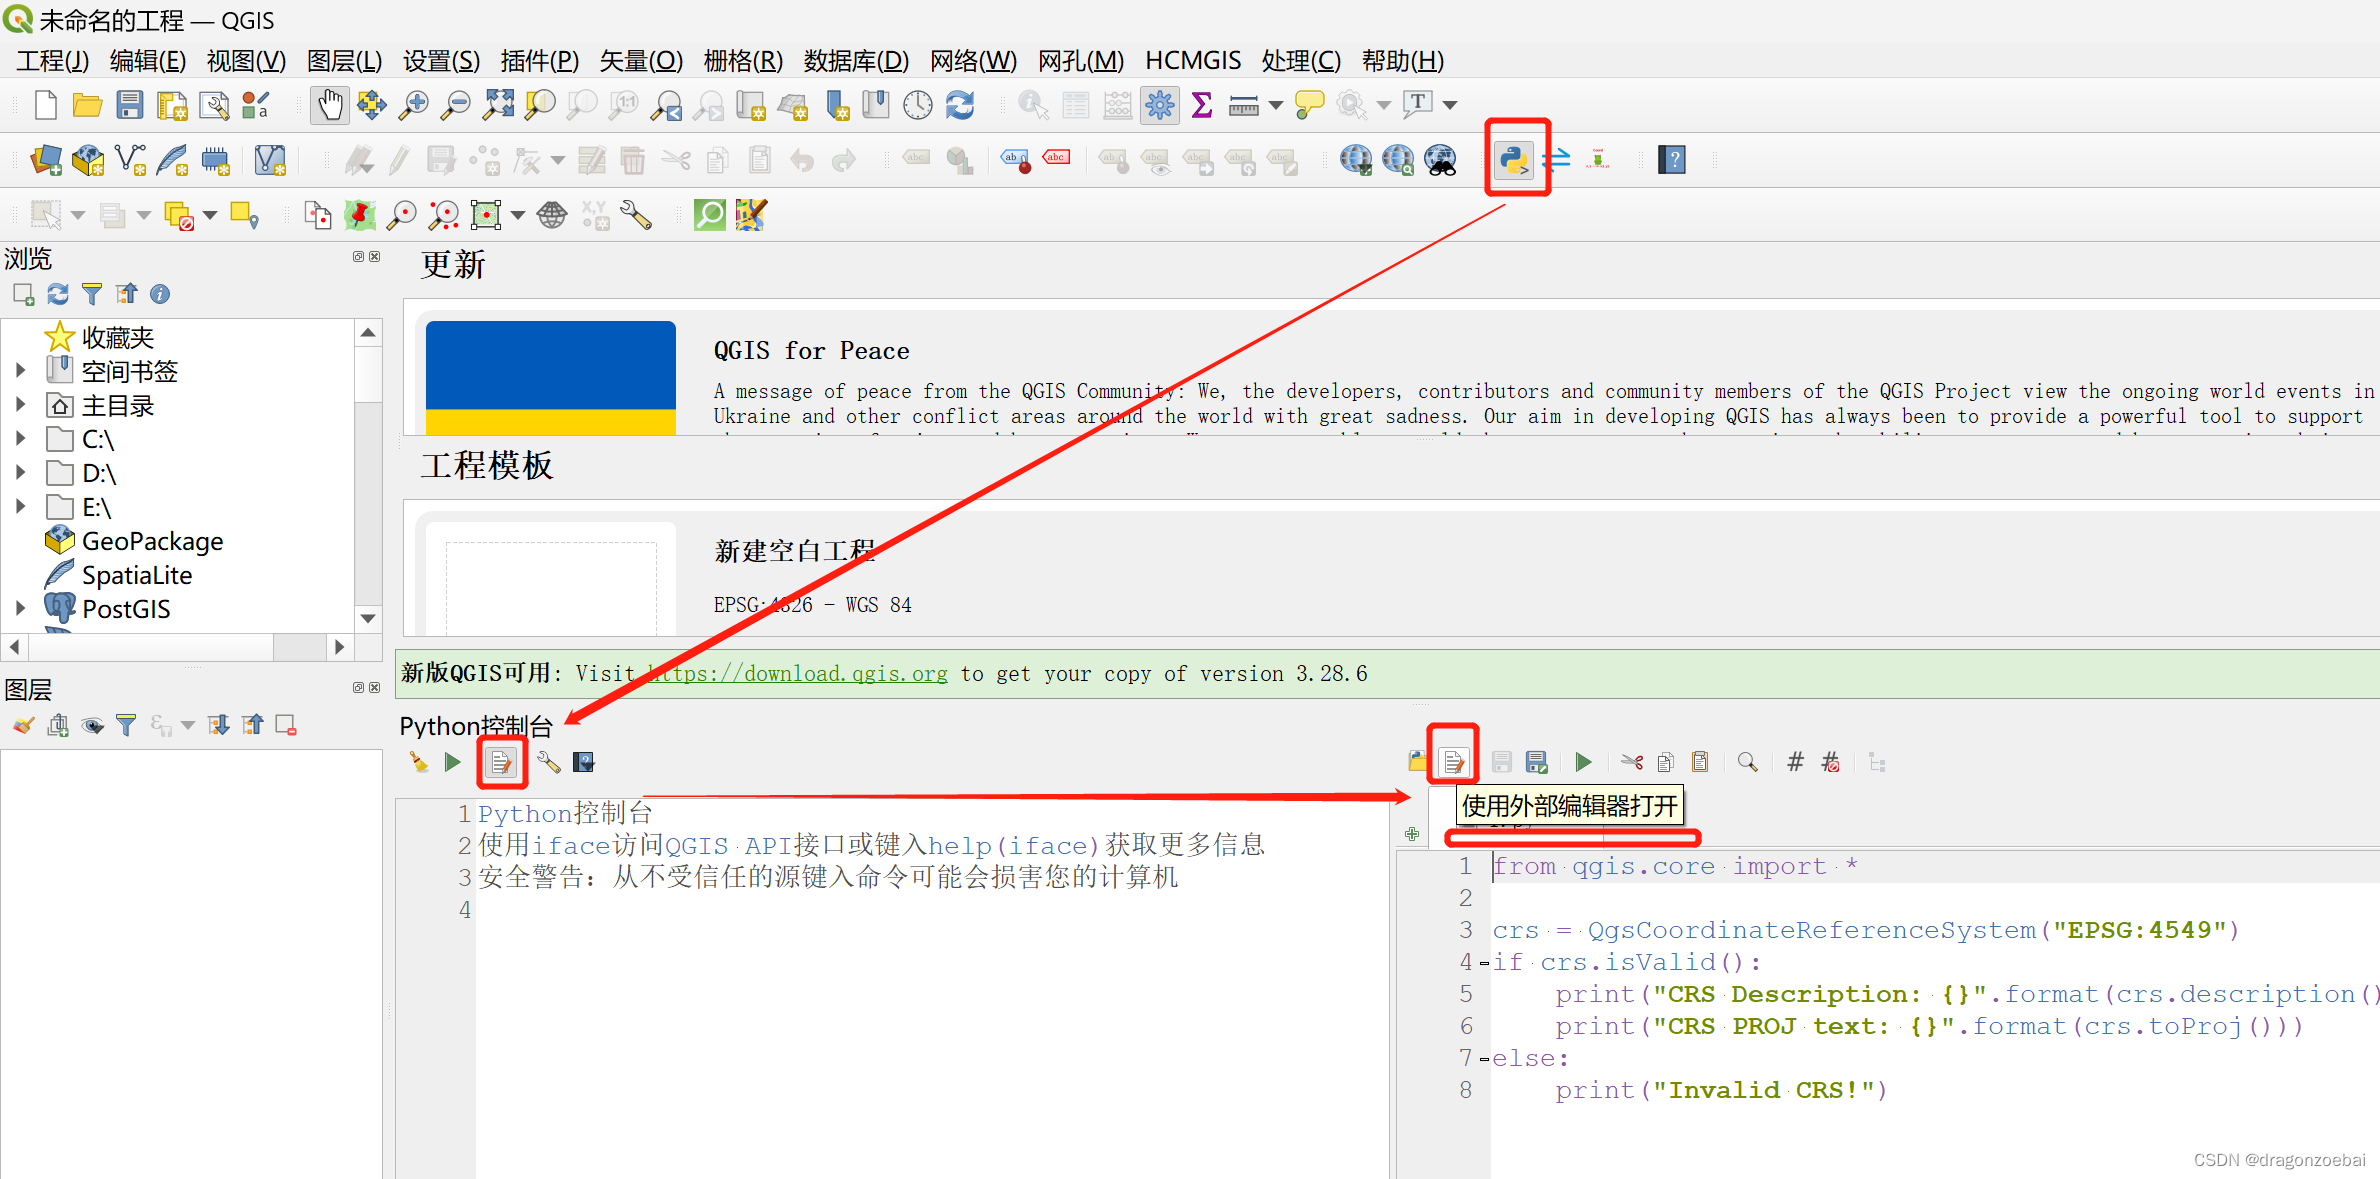Click the Comment hash icon in editor
The width and height of the screenshot is (2380, 1179).
coord(1795,762)
